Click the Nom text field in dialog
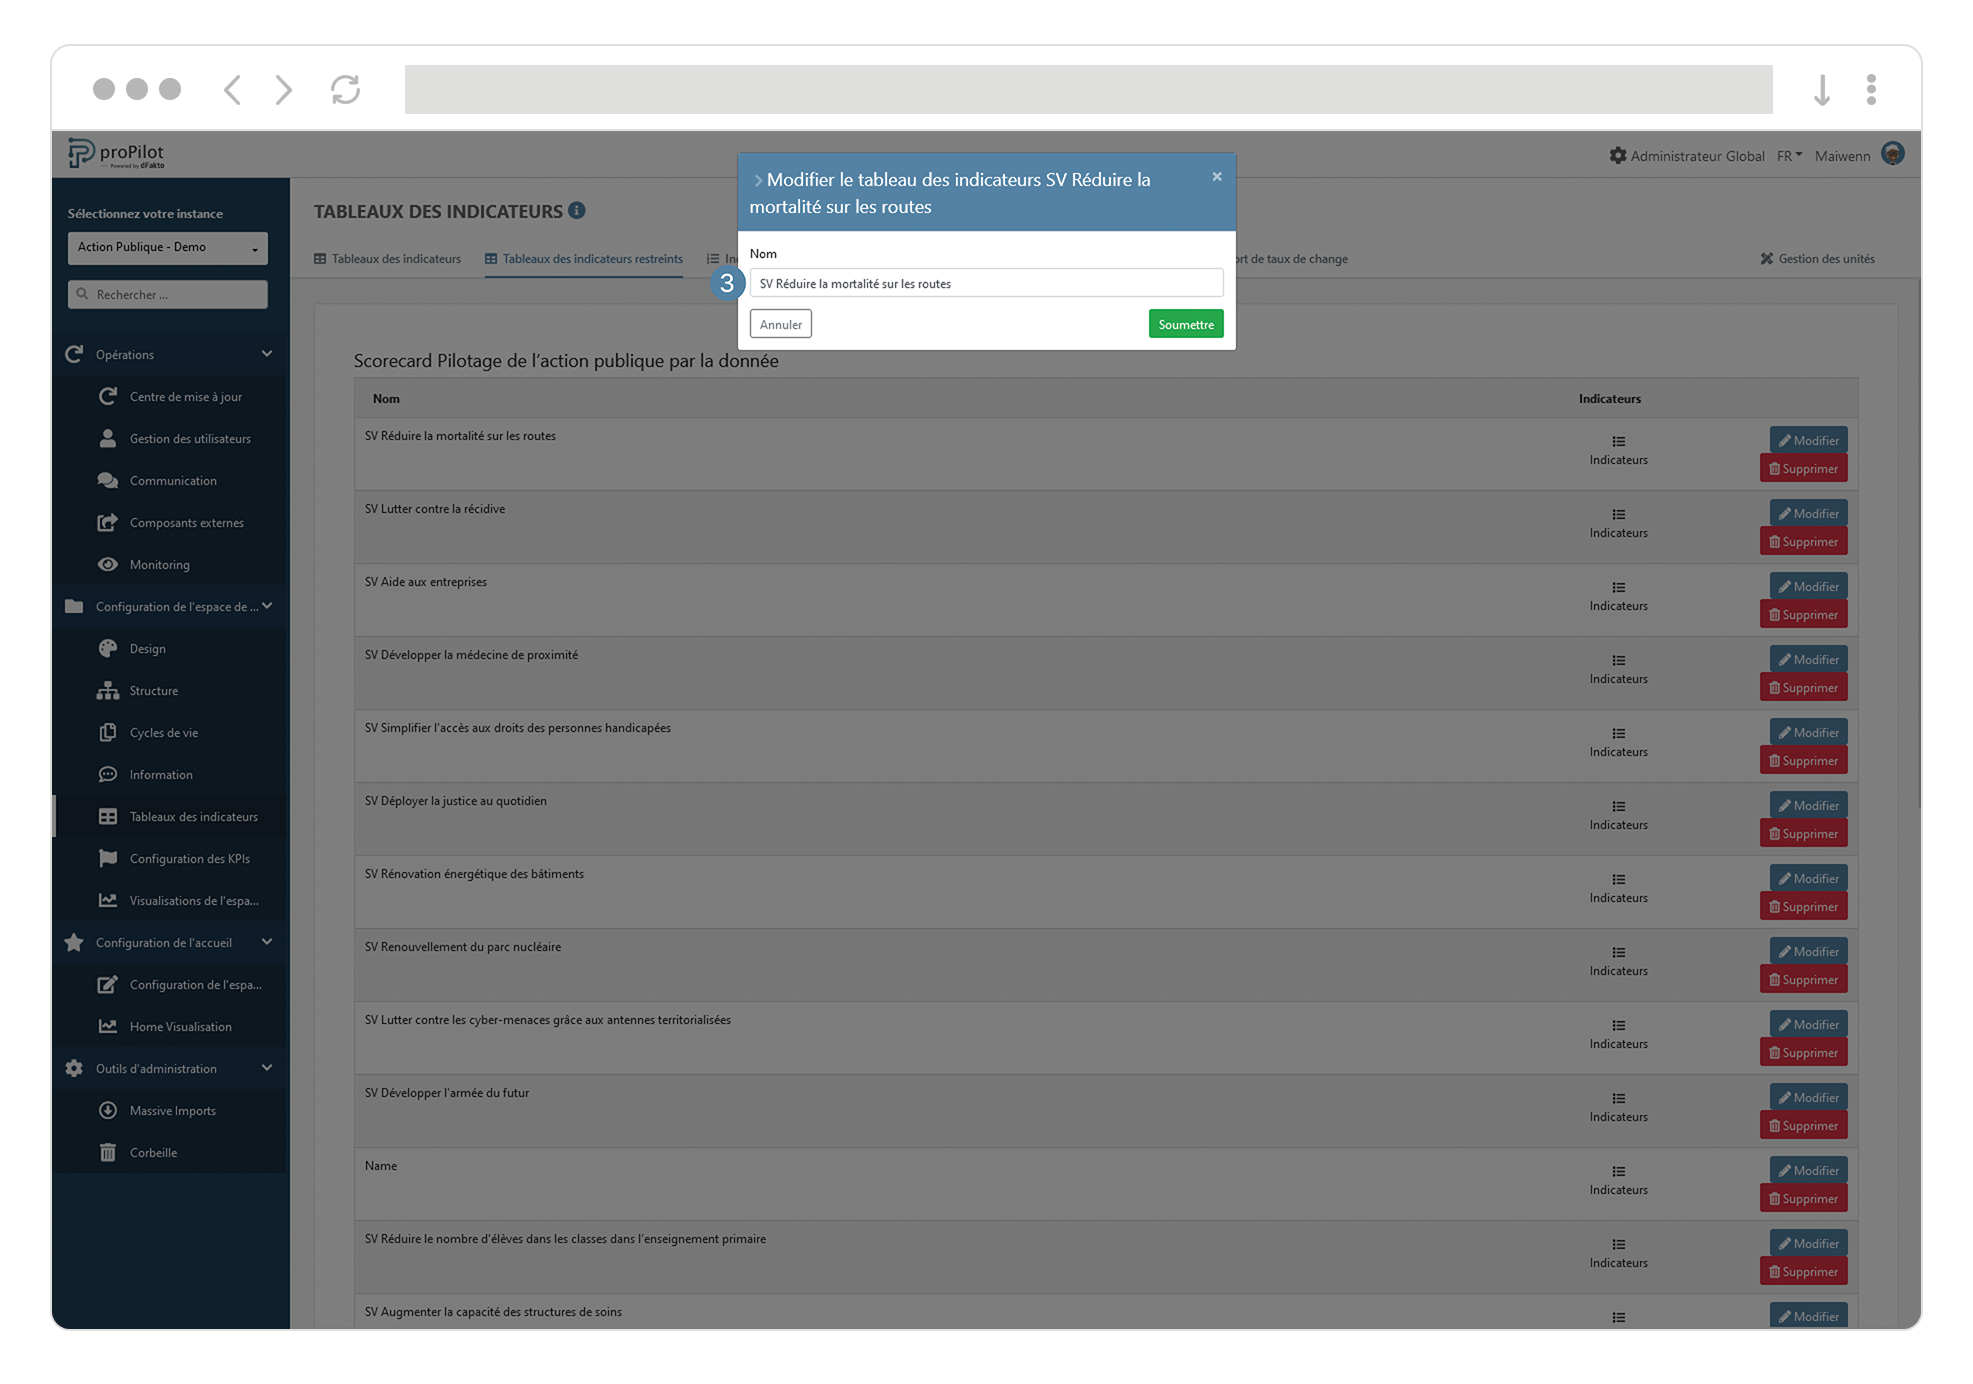Viewport: 1973px width, 1384px height. [x=985, y=284]
